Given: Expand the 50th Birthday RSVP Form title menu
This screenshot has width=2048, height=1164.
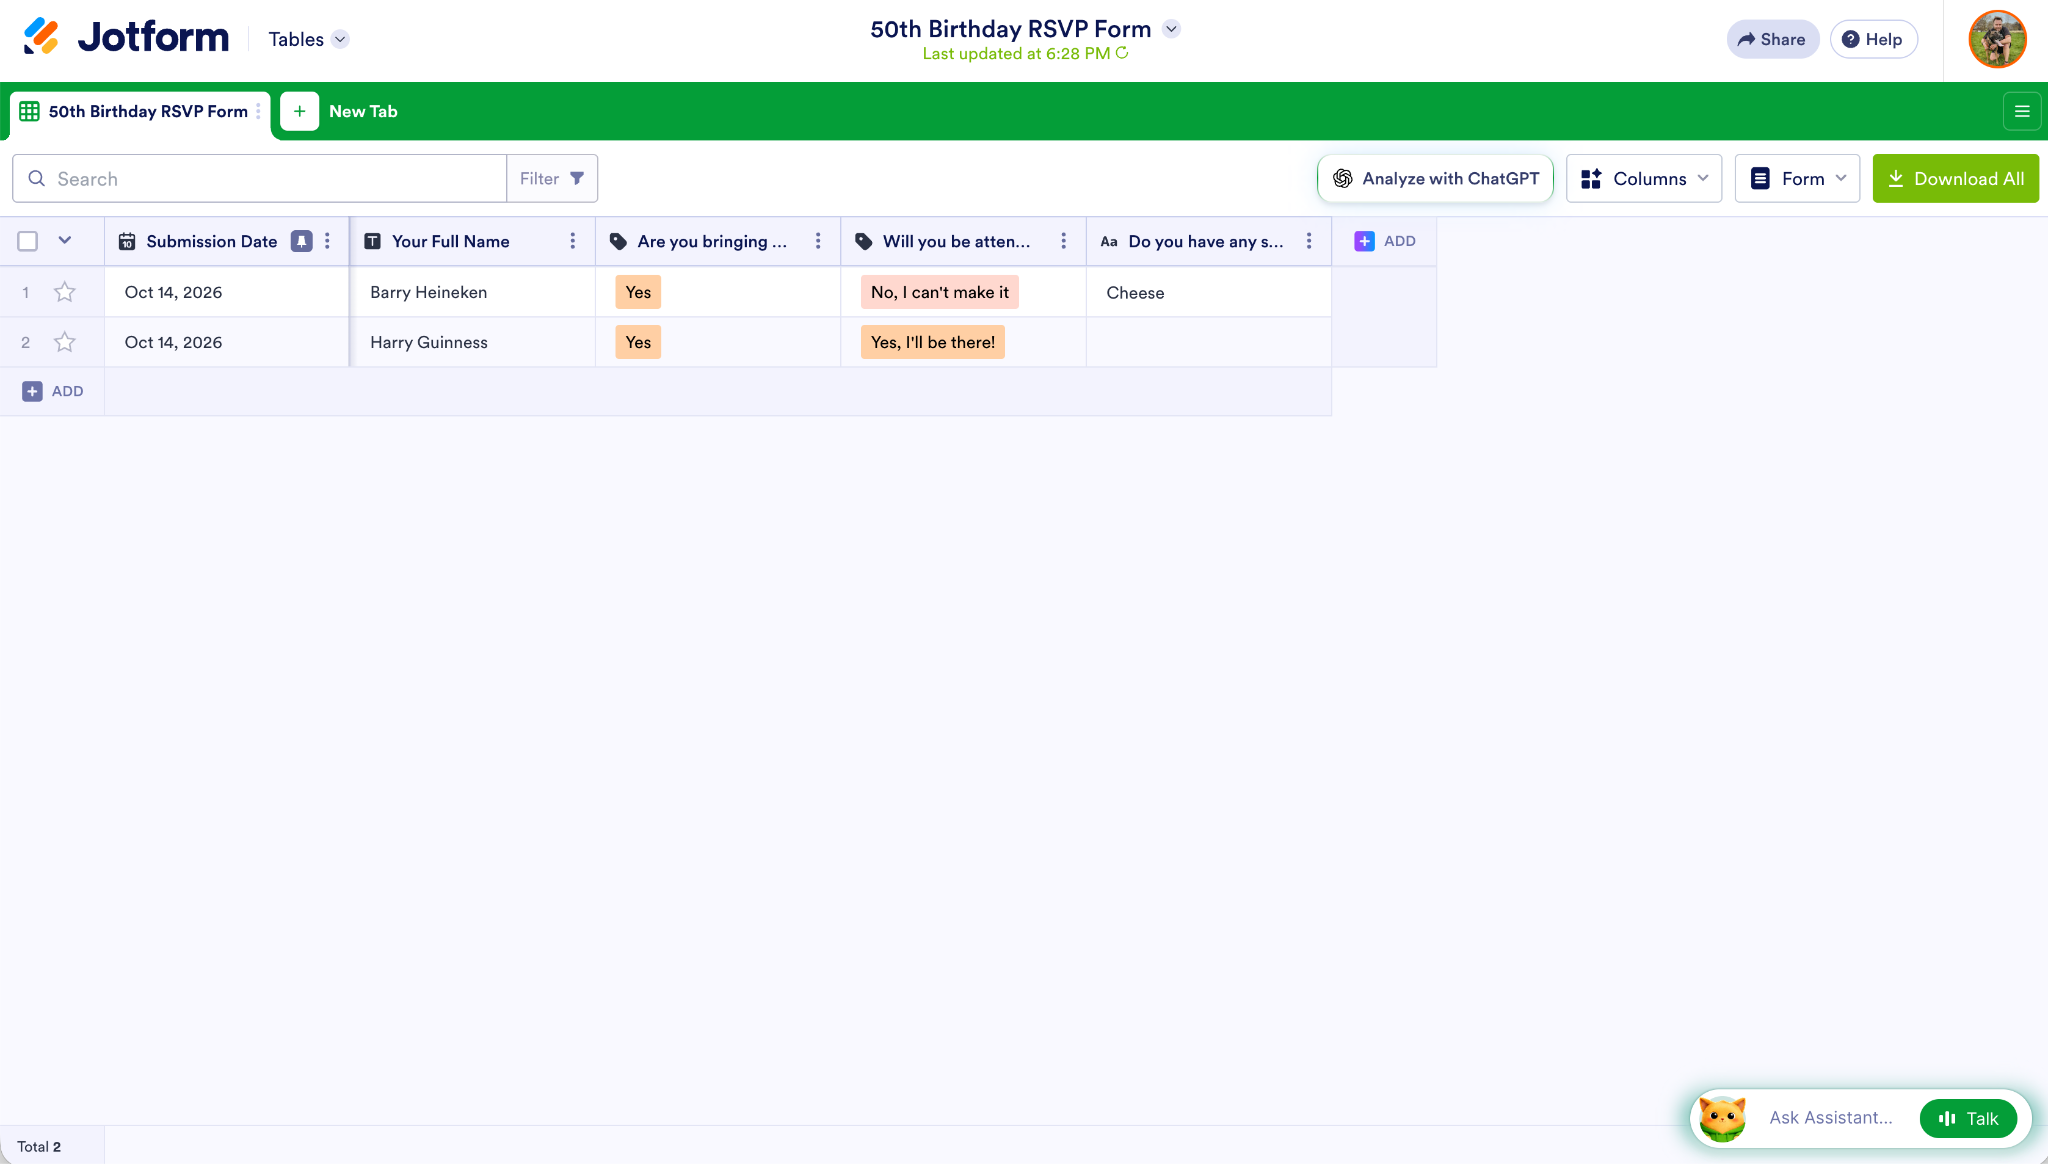Looking at the screenshot, I should pyautogui.click(x=1172, y=29).
